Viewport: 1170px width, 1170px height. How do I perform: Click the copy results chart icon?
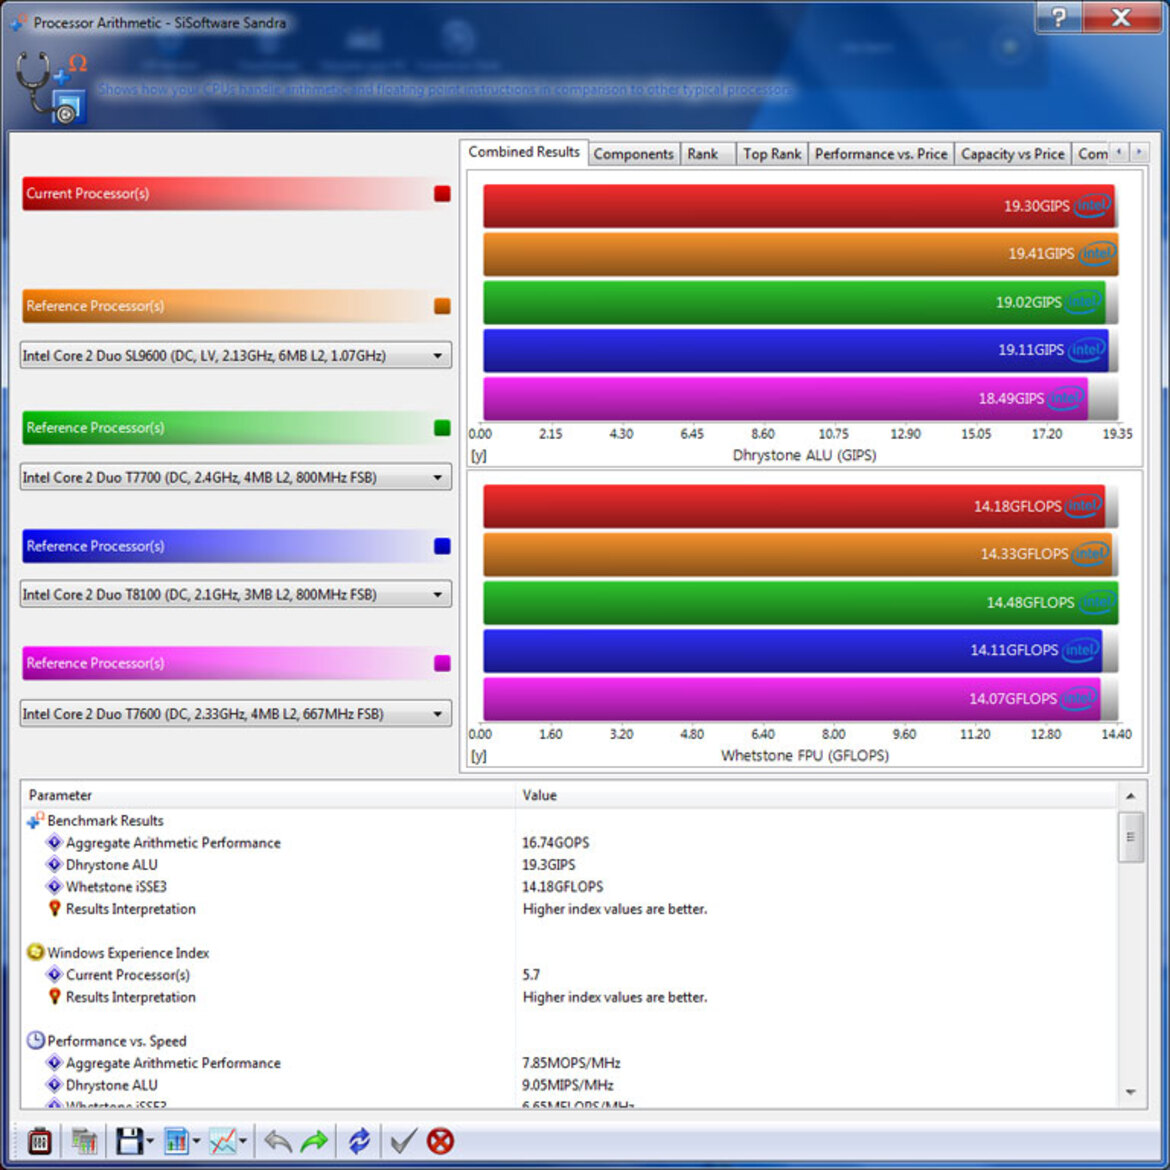pyautogui.click(x=84, y=1141)
